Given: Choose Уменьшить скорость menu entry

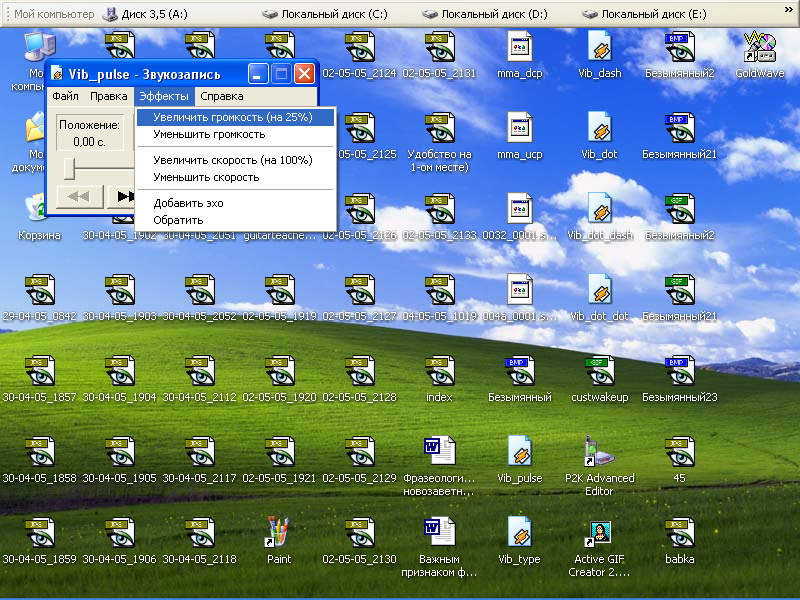Looking at the screenshot, I should [235, 178].
